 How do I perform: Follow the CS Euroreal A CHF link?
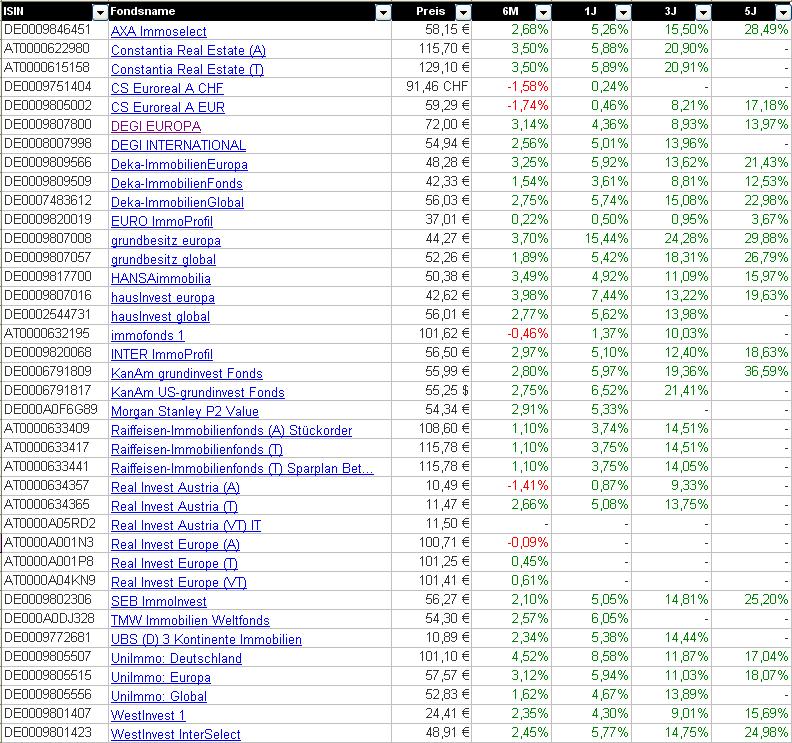point(167,88)
